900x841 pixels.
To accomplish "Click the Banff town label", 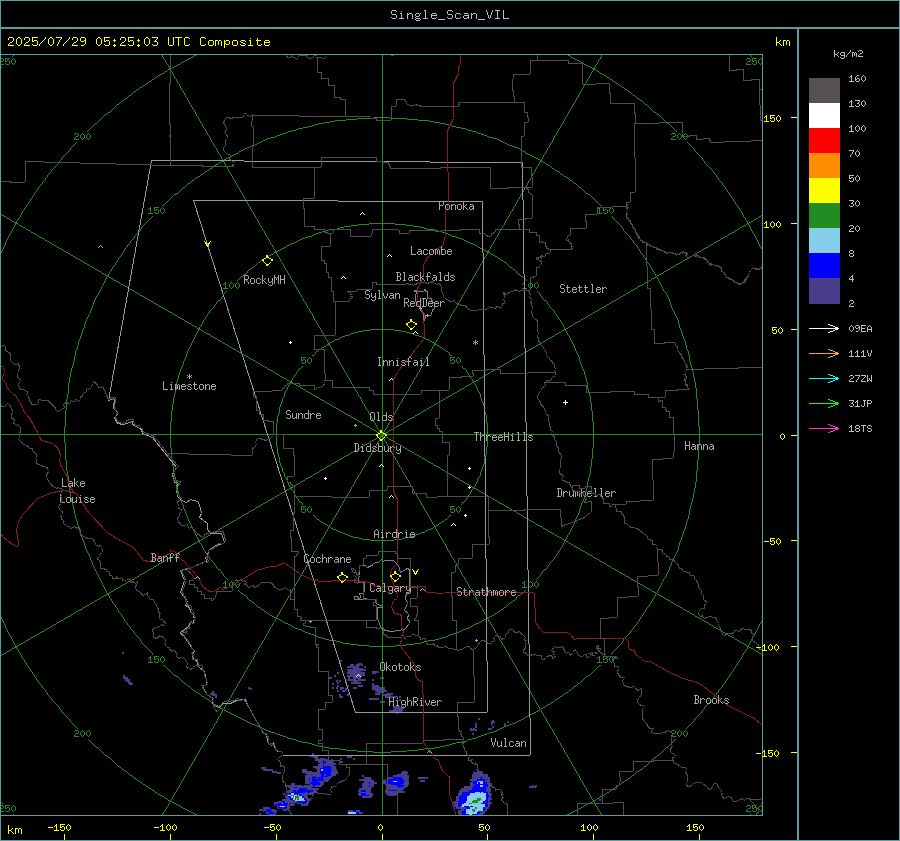I will coord(165,557).
